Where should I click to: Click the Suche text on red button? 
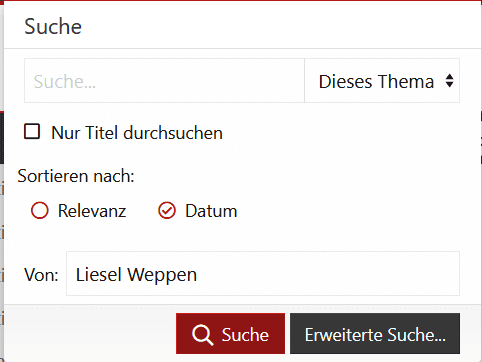[245, 335]
